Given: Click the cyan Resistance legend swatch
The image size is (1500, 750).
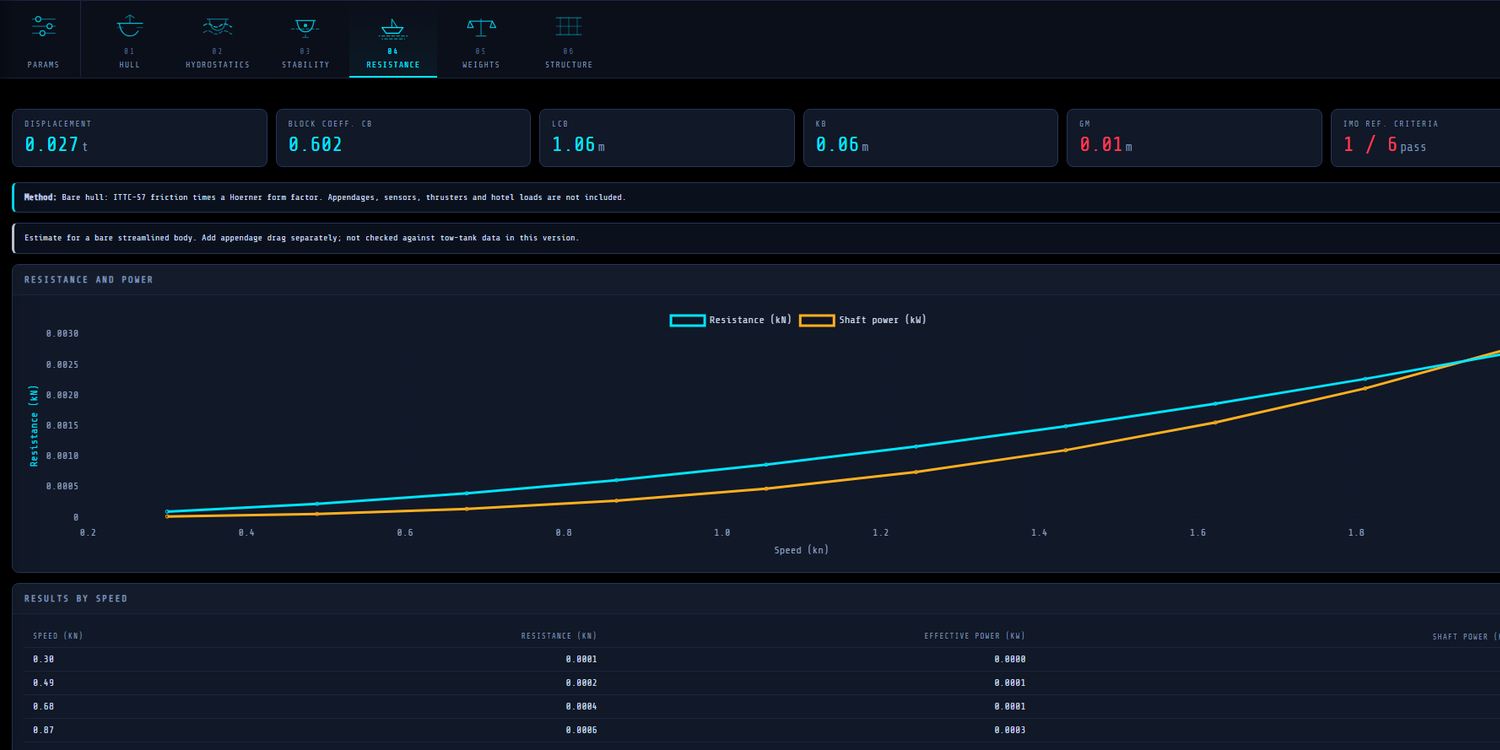Looking at the screenshot, I should [x=687, y=320].
